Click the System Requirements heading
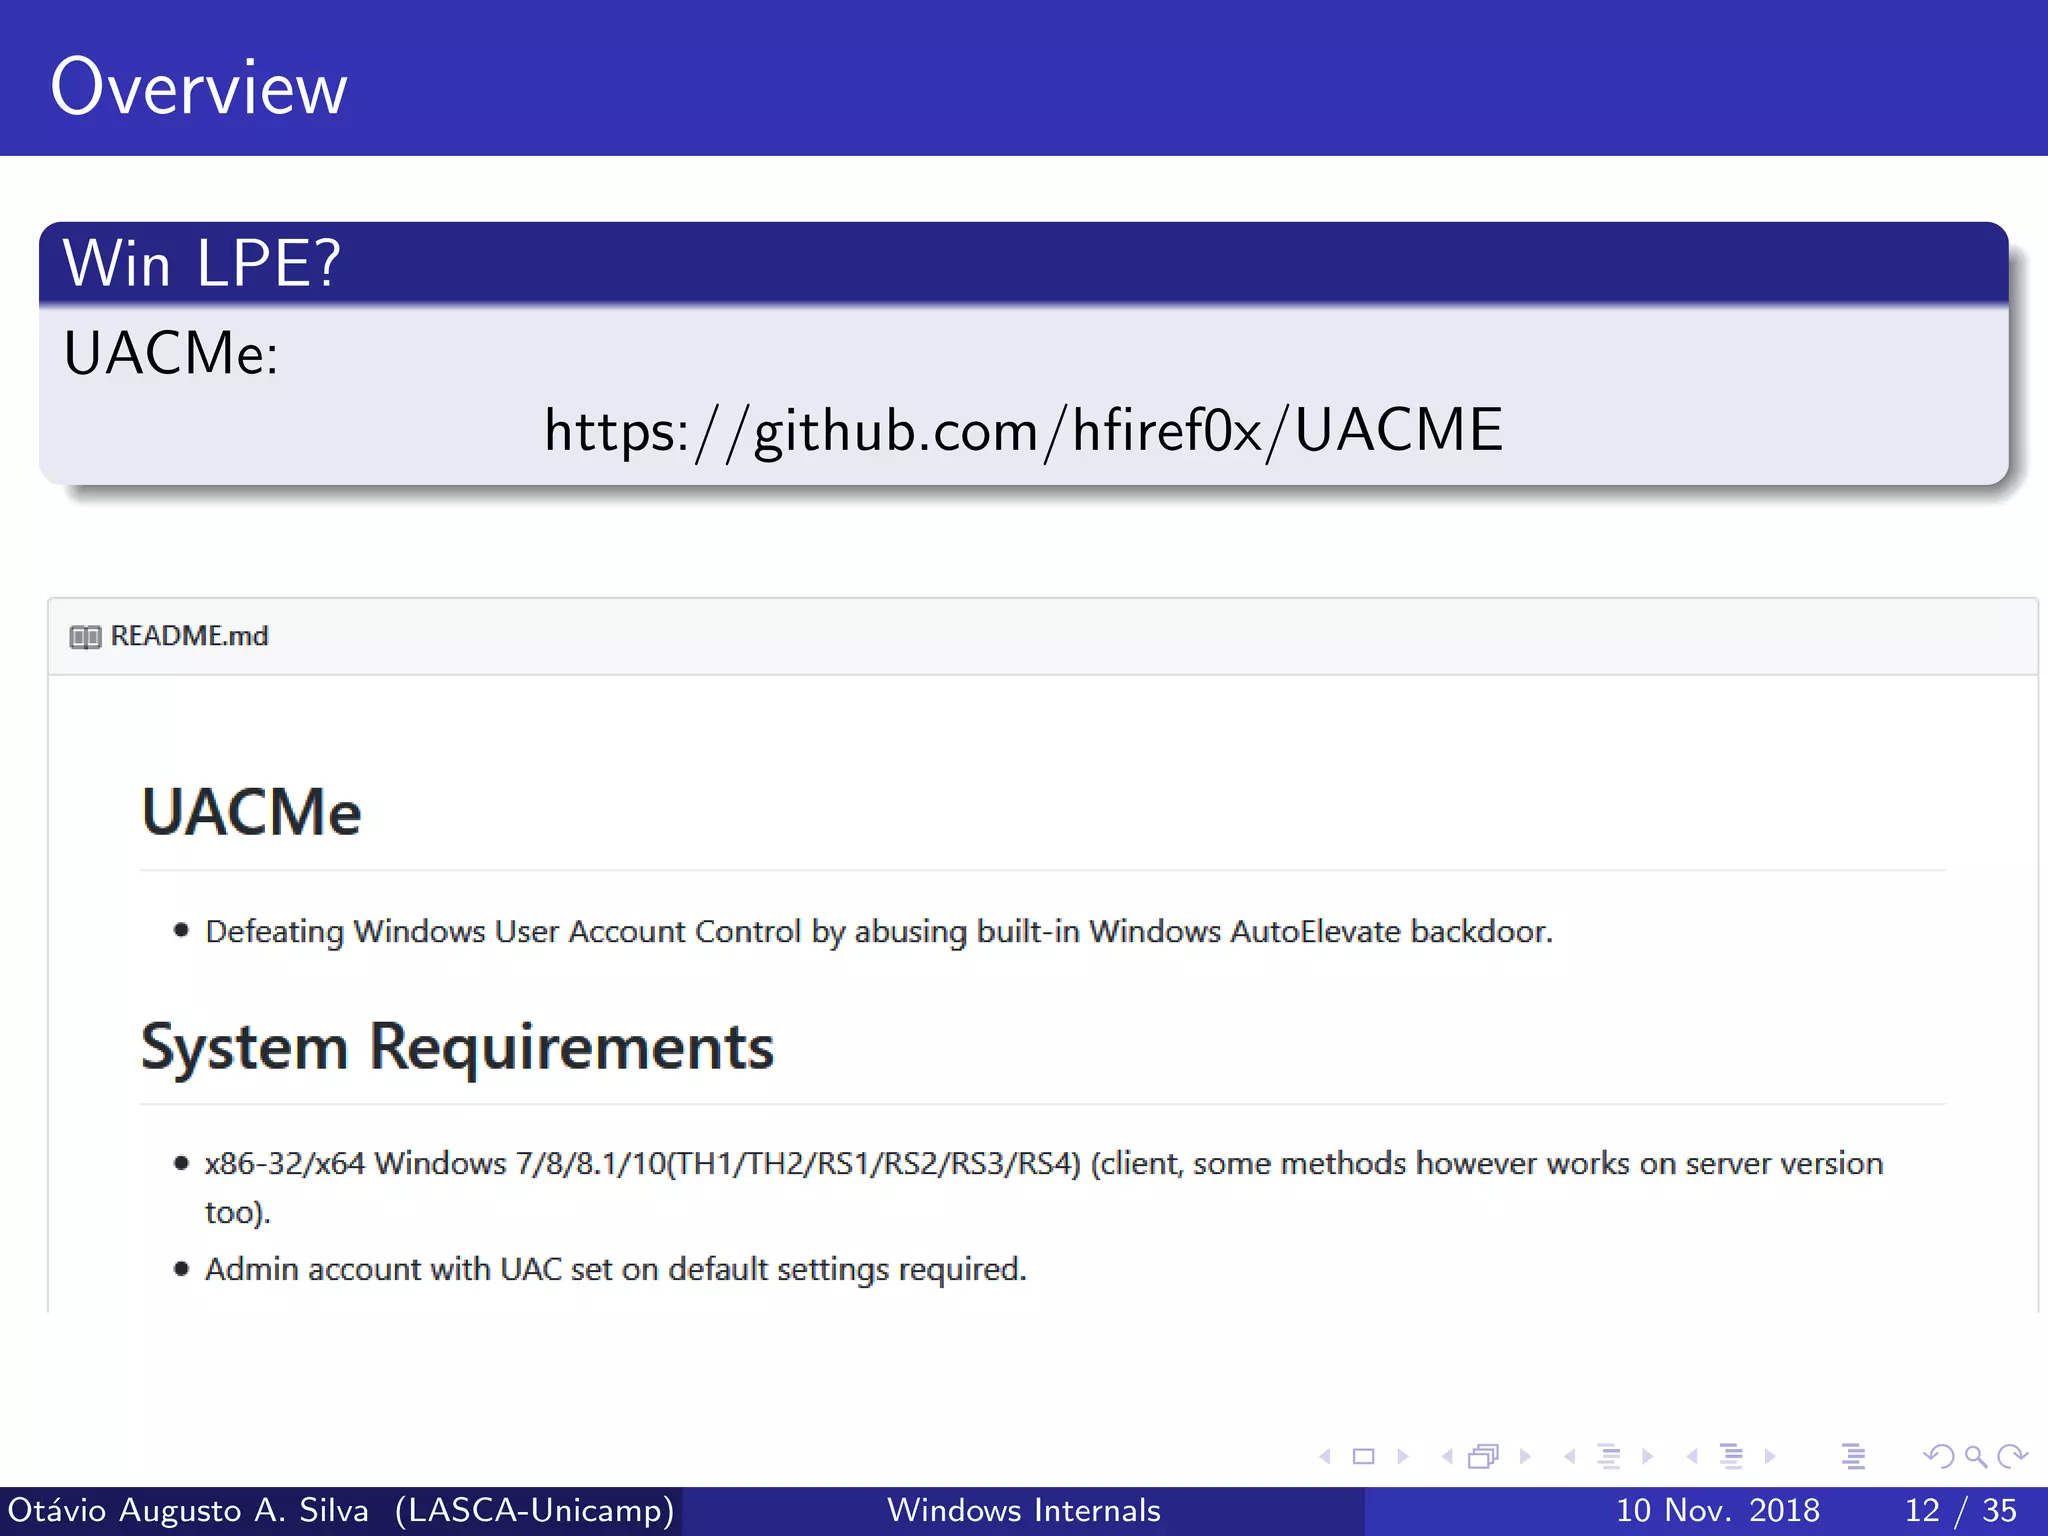The width and height of the screenshot is (2048, 1536). tap(457, 1048)
